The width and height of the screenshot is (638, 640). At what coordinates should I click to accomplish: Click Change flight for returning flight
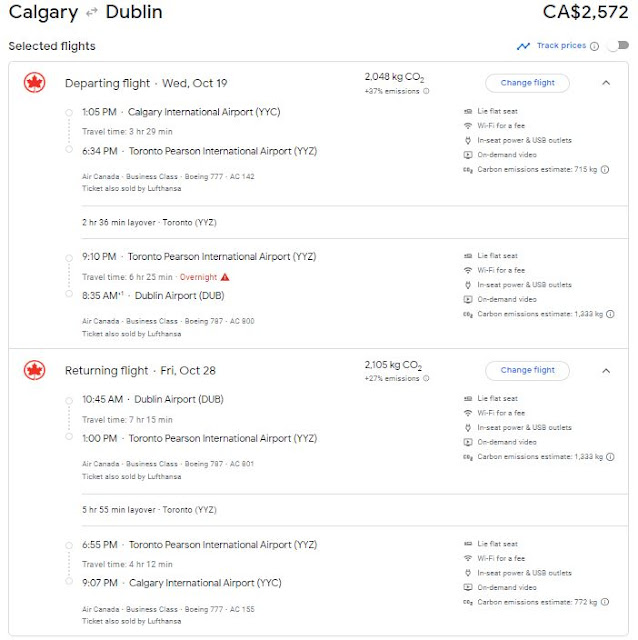pyautogui.click(x=527, y=370)
